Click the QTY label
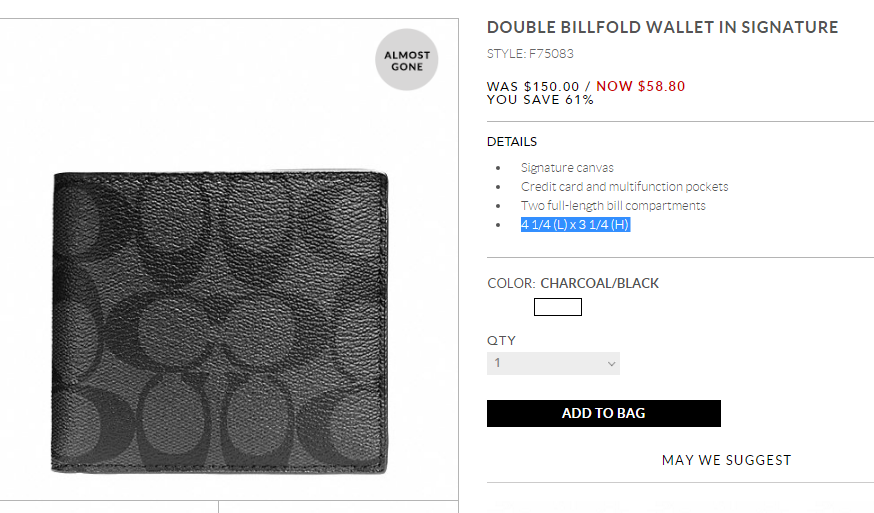 click(501, 341)
